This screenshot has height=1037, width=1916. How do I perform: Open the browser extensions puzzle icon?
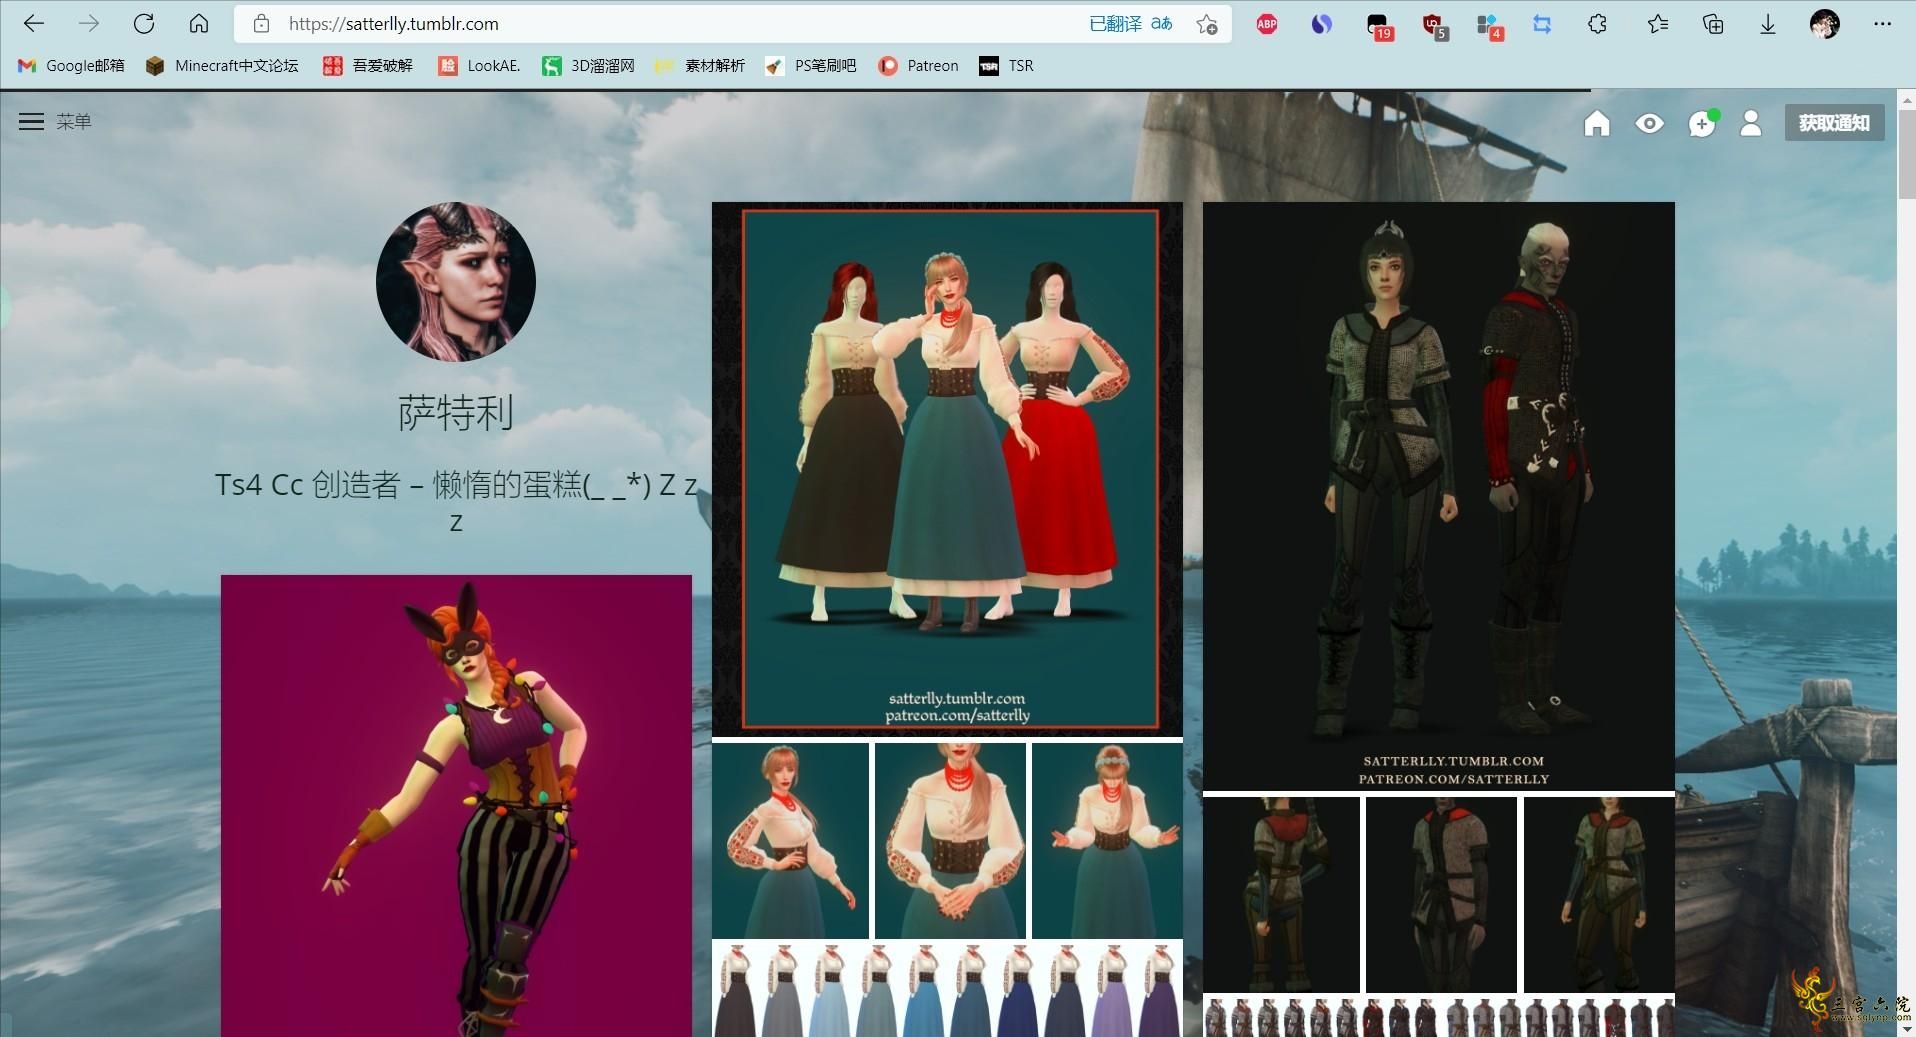1597,24
